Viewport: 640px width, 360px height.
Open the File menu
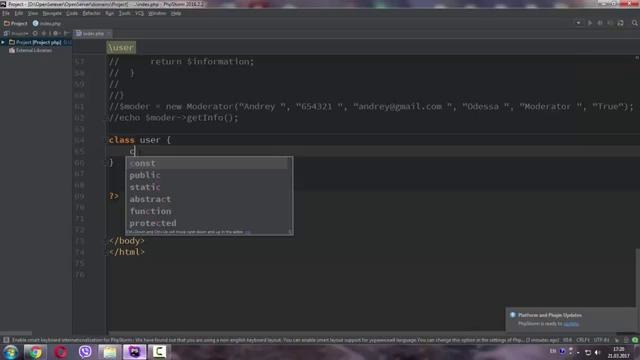coord(6,13)
